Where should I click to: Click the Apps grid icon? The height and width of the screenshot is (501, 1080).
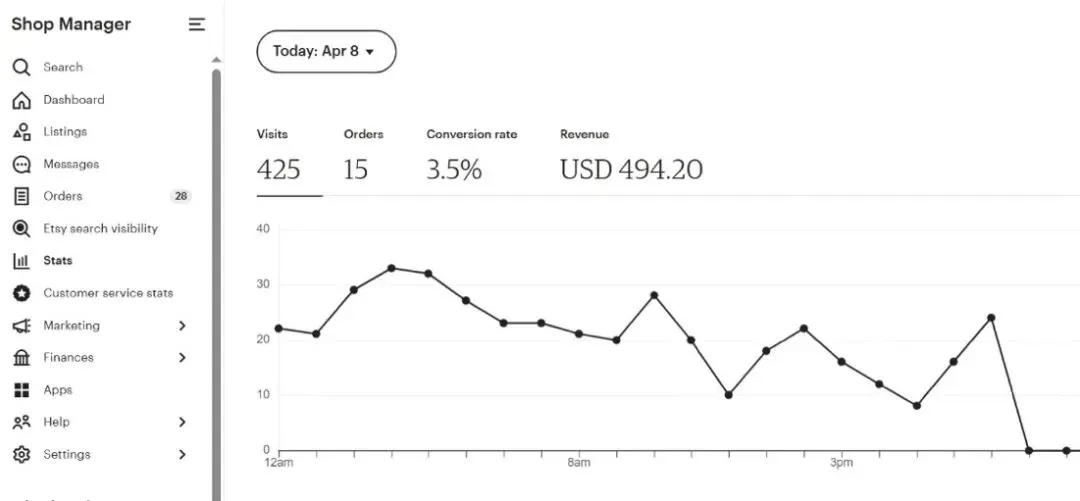21,390
